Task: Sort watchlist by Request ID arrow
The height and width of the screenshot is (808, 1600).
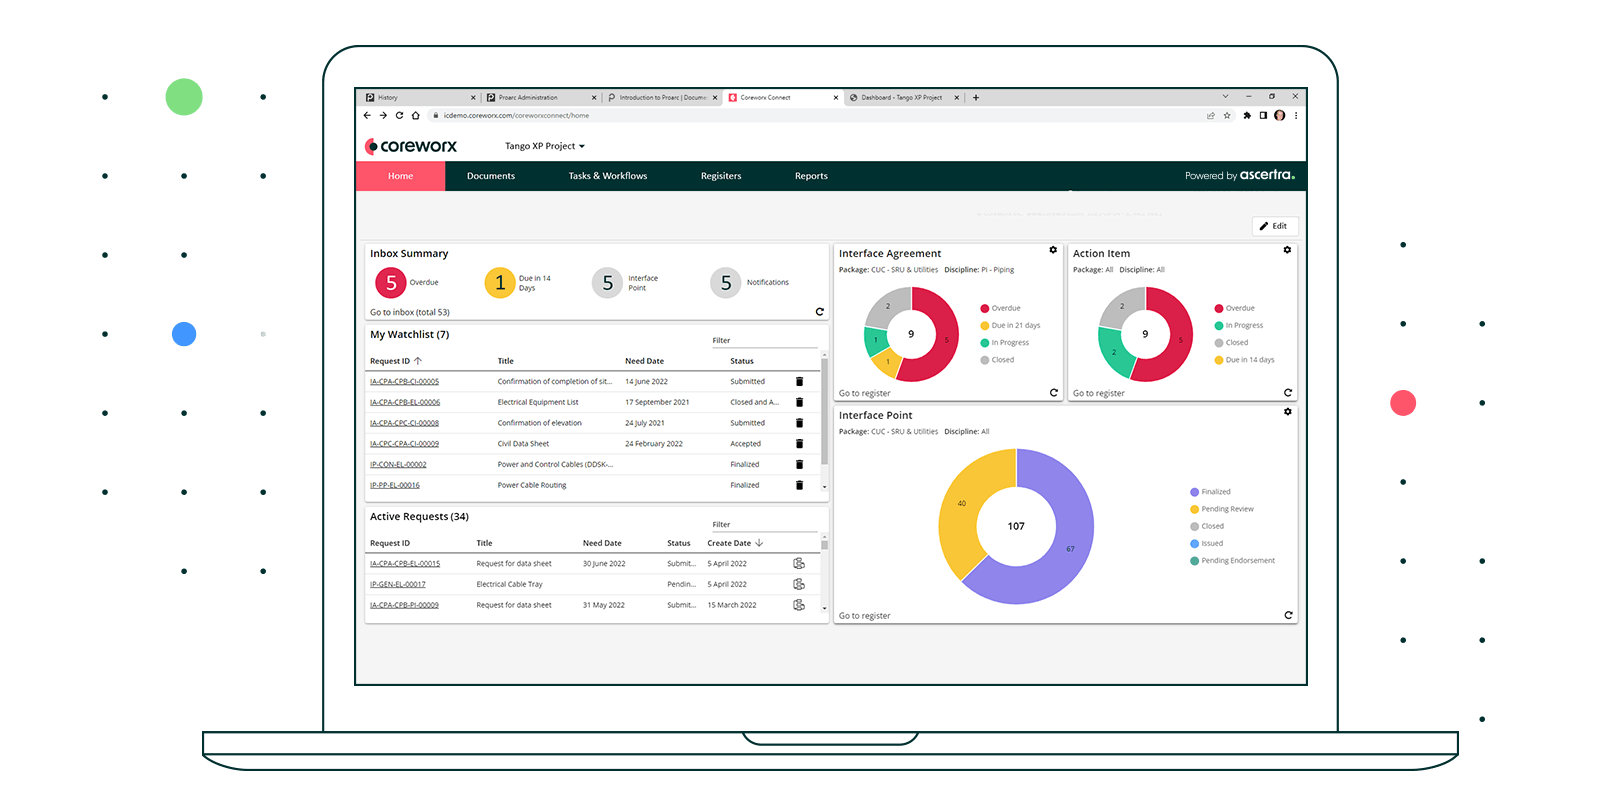Action: tap(418, 361)
